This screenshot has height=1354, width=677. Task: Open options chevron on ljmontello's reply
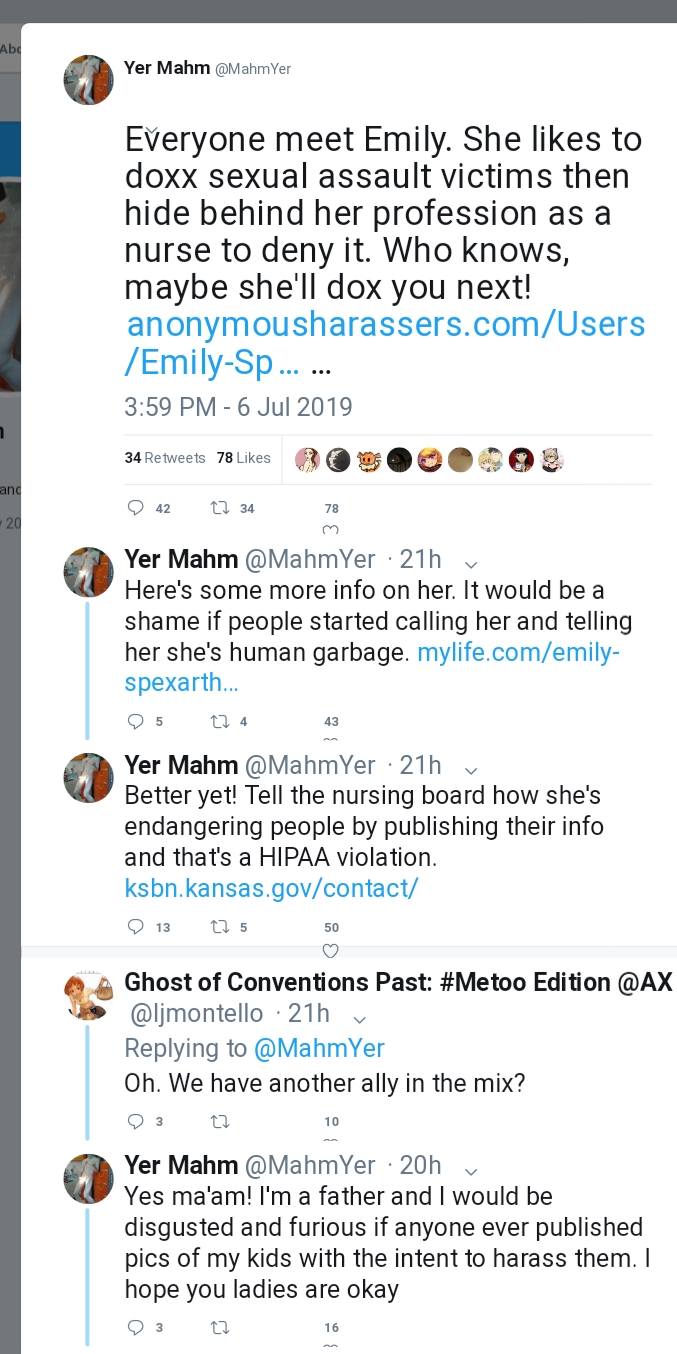(x=360, y=1019)
